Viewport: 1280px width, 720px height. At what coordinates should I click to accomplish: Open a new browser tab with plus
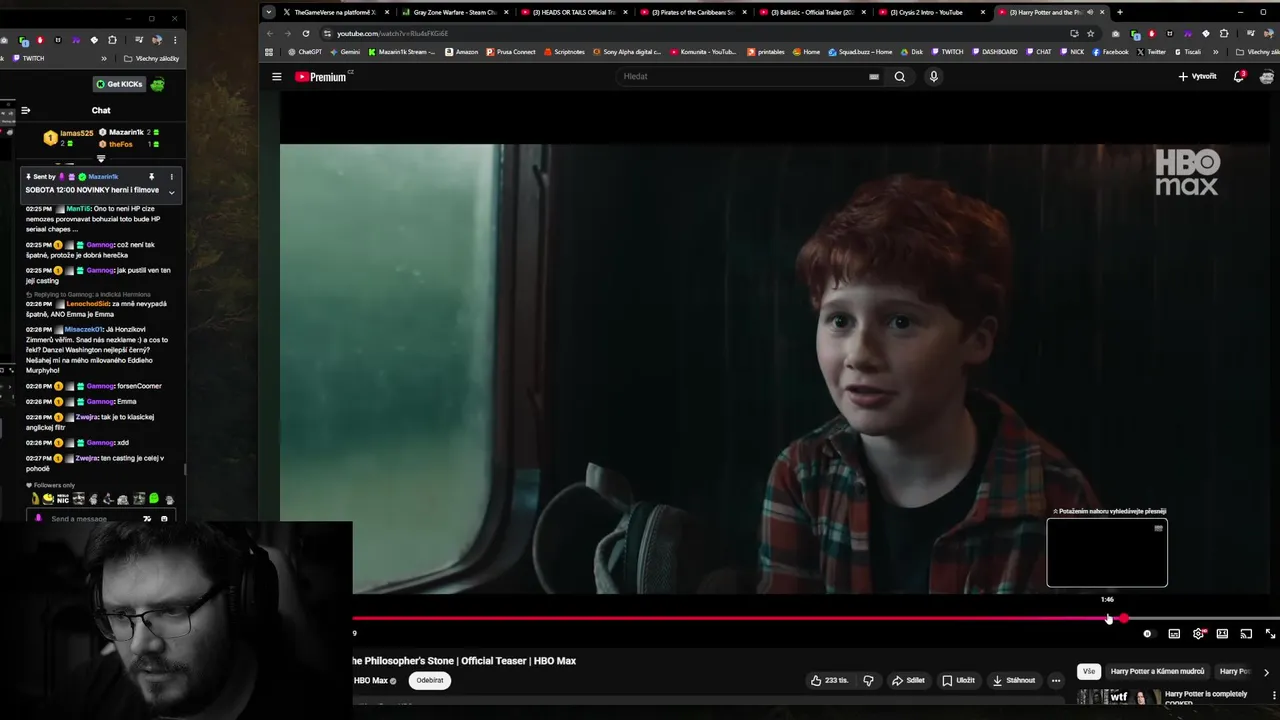tap(1119, 12)
